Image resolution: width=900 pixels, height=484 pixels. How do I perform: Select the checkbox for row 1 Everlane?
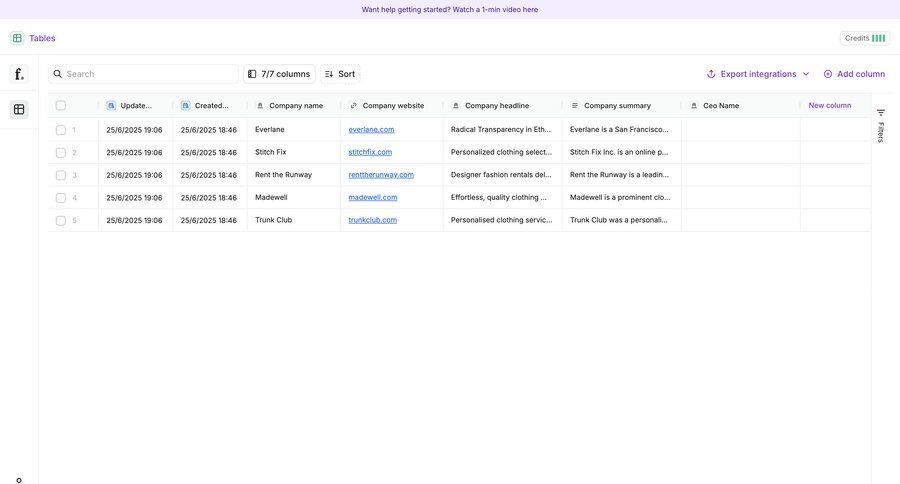point(61,130)
